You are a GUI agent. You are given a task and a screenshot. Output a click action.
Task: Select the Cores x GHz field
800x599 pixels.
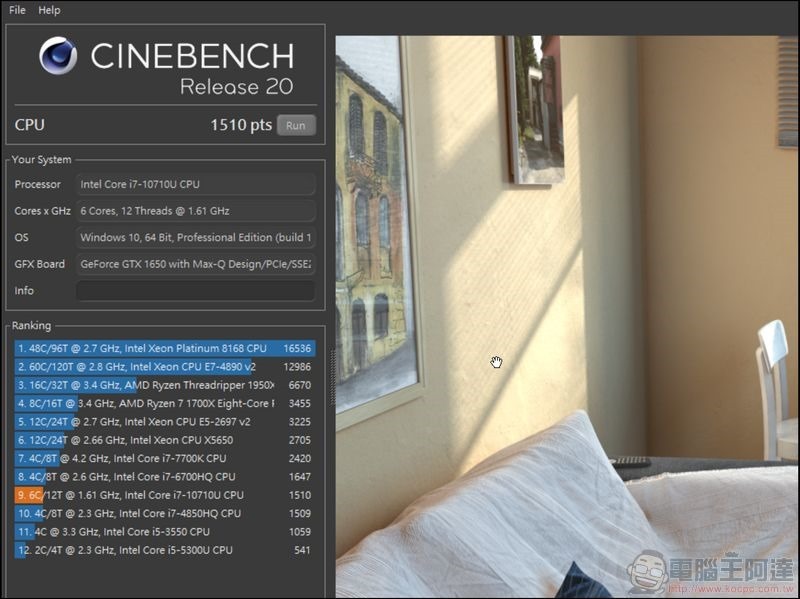coord(196,211)
